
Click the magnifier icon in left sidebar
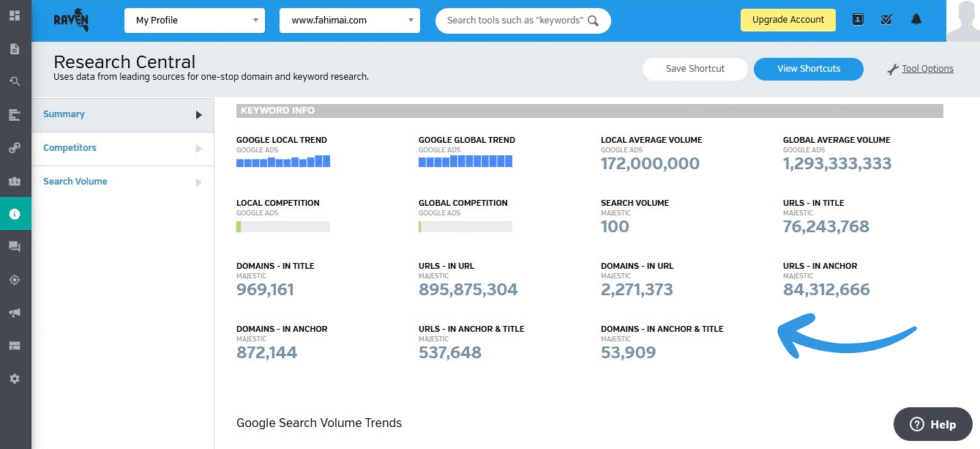click(x=14, y=82)
